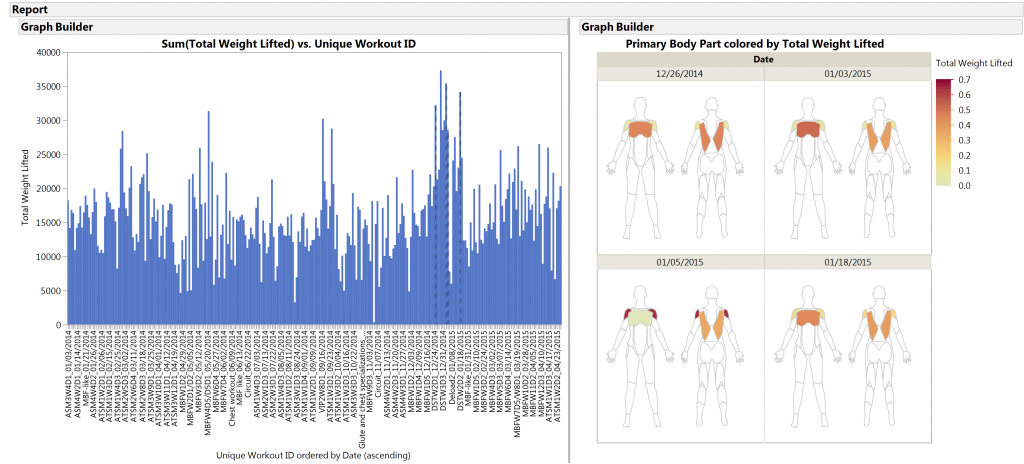1024x464 pixels.
Task: Click the 25000 y-axis tick value
Action: (49, 154)
